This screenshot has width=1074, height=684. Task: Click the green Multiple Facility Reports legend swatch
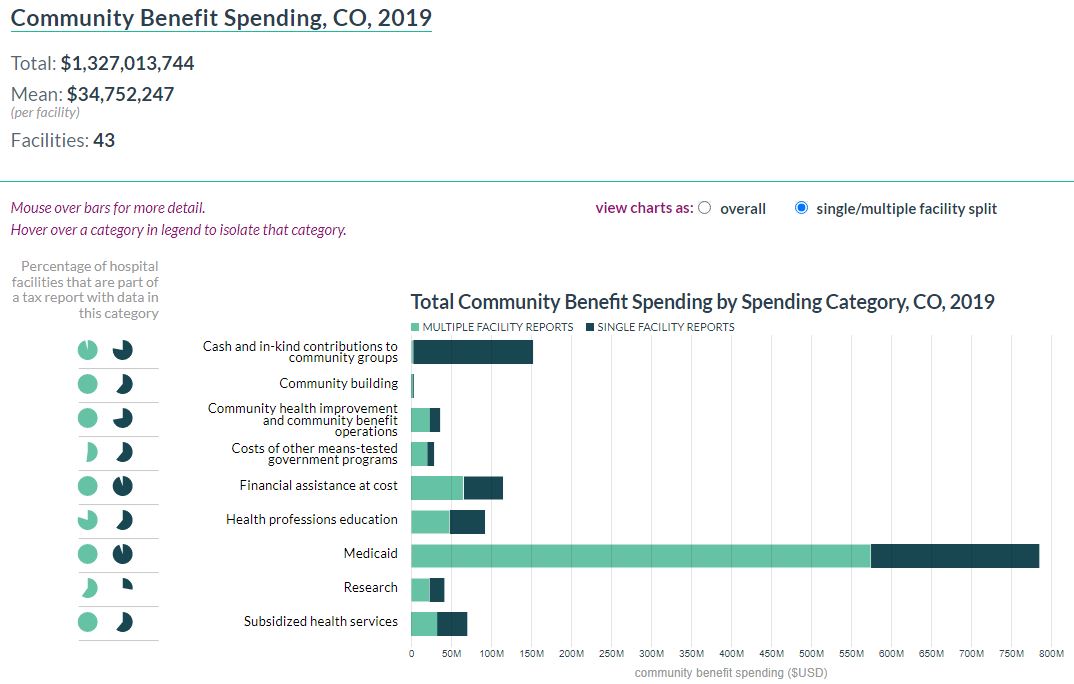click(416, 327)
